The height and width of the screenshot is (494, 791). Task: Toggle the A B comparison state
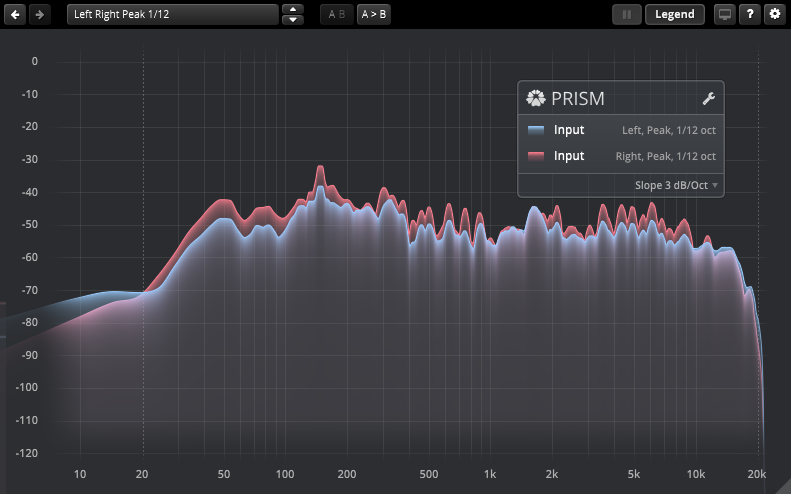tap(336, 15)
